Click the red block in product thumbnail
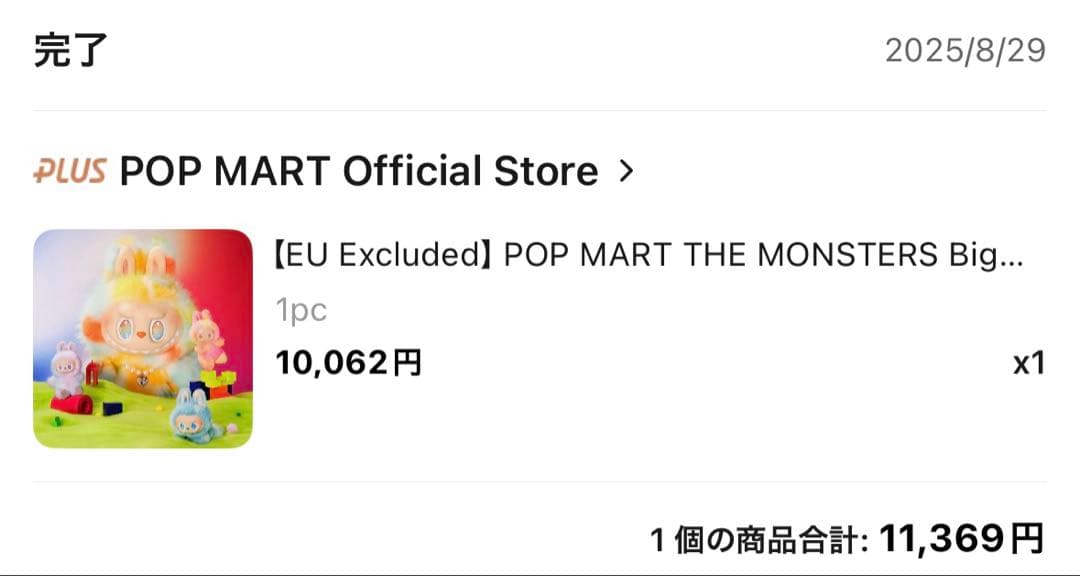1080x576 pixels. (74, 405)
